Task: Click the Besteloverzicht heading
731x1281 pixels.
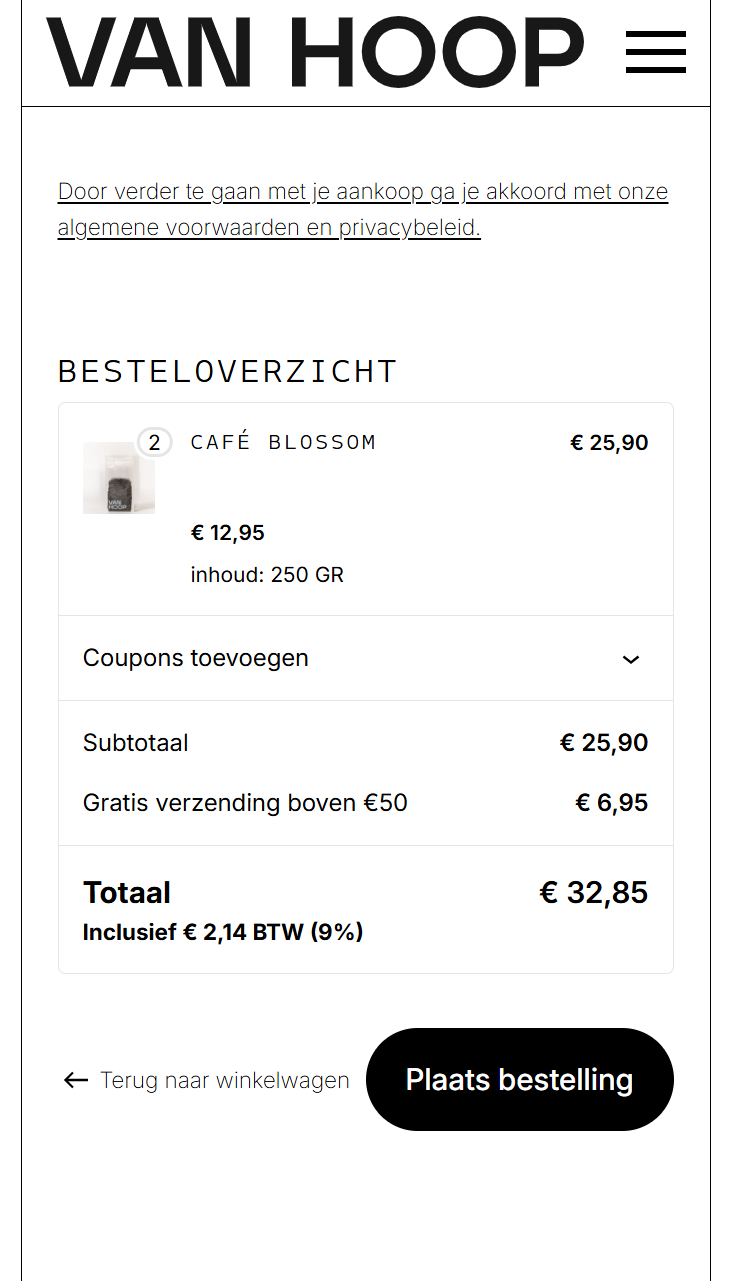Action: [228, 371]
